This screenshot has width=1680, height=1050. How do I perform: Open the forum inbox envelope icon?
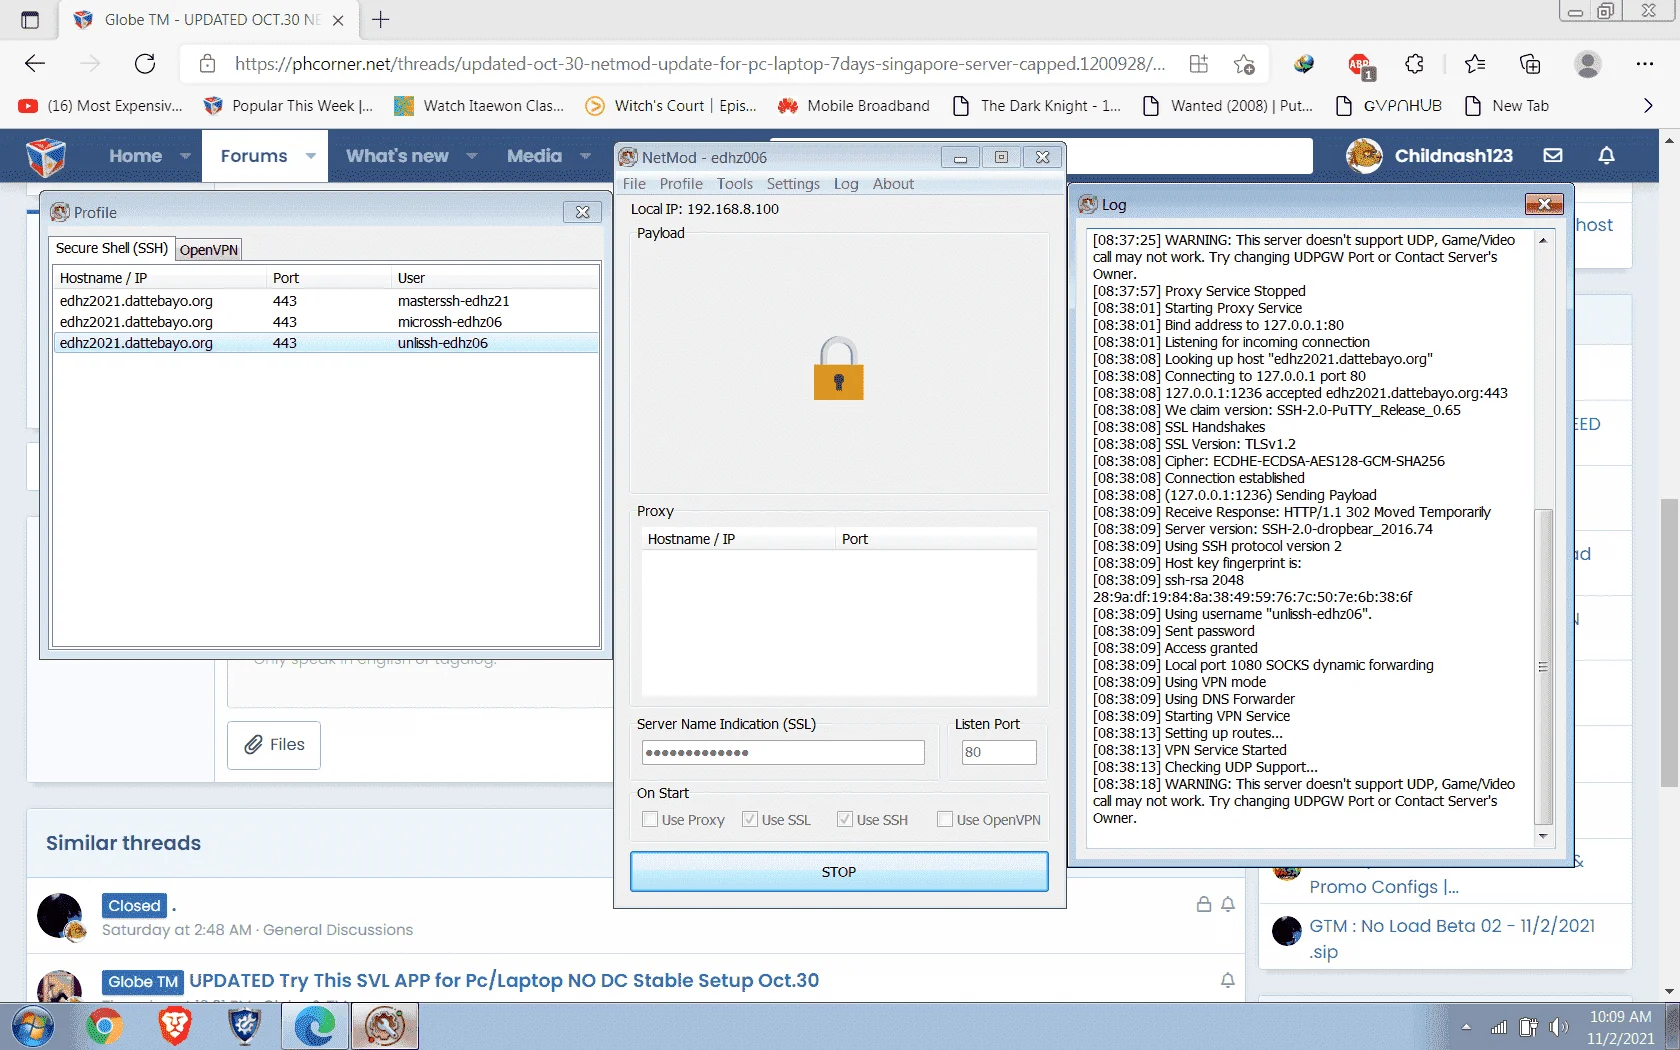(x=1553, y=155)
